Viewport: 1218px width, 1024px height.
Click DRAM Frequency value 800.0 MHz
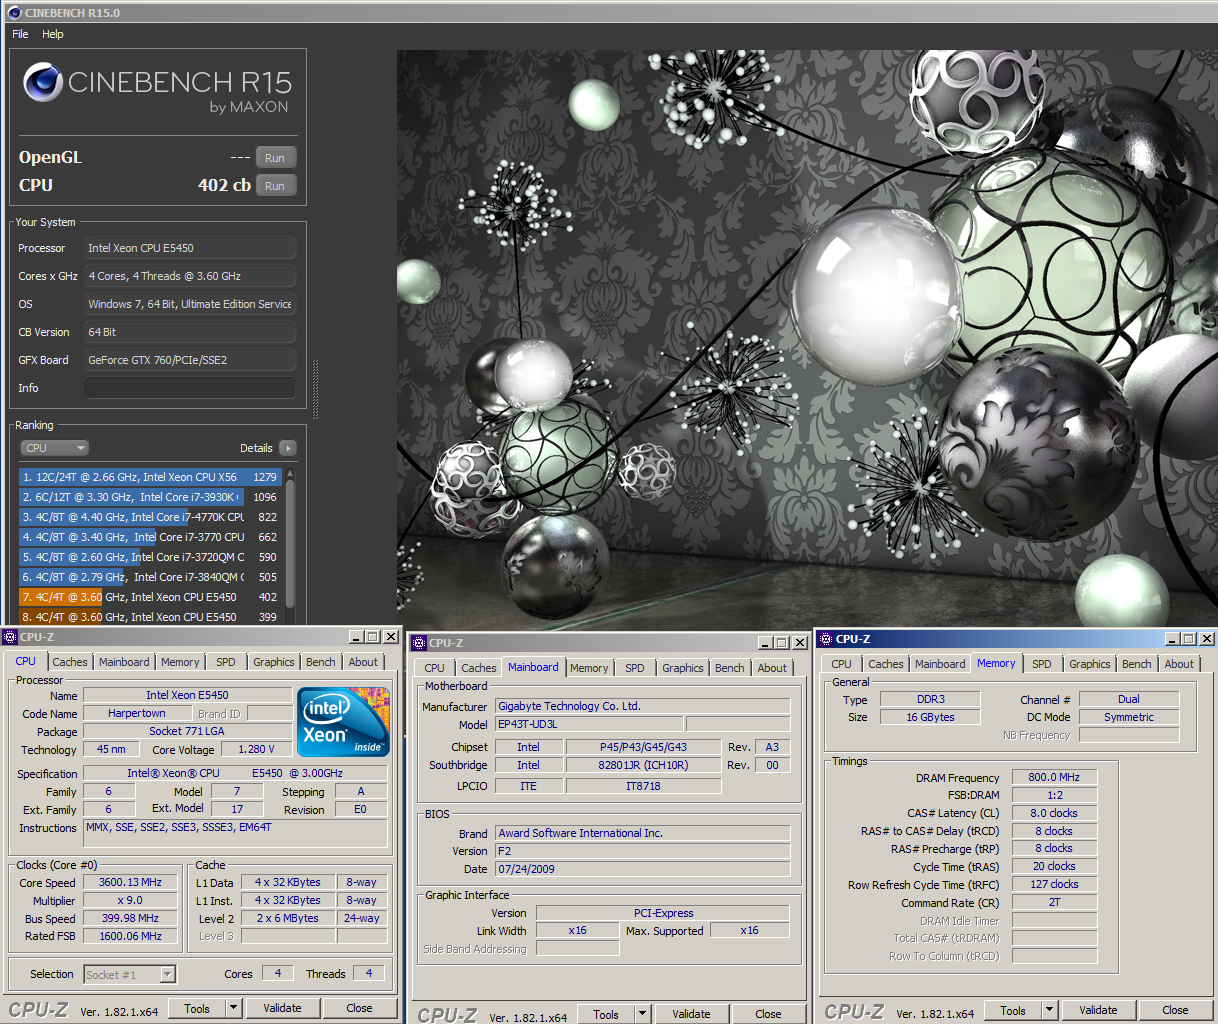pyautogui.click(x=1054, y=777)
